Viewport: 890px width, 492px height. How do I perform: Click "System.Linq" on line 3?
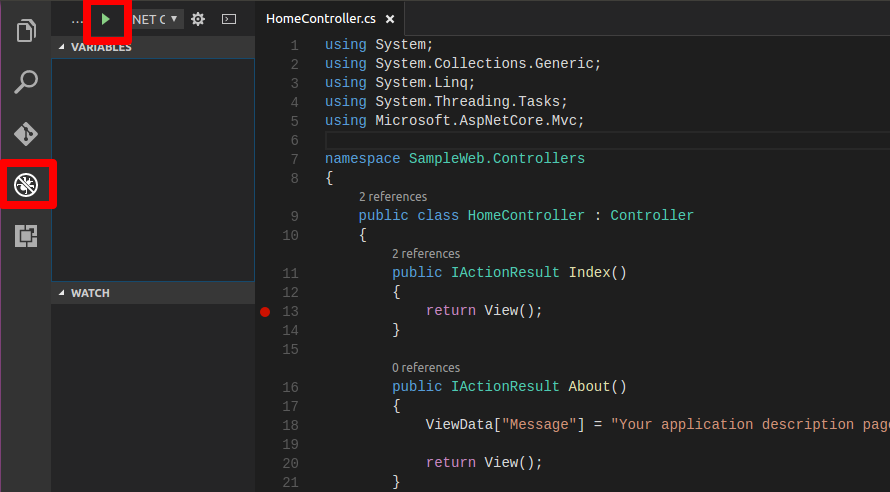click(x=421, y=83)
